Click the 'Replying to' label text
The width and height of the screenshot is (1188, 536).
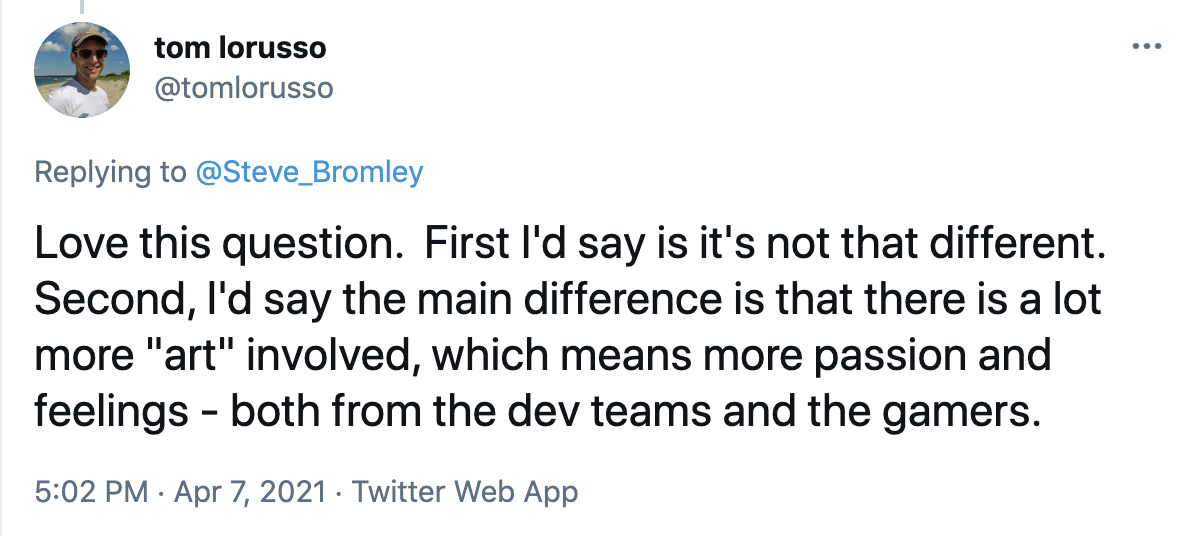110,172
